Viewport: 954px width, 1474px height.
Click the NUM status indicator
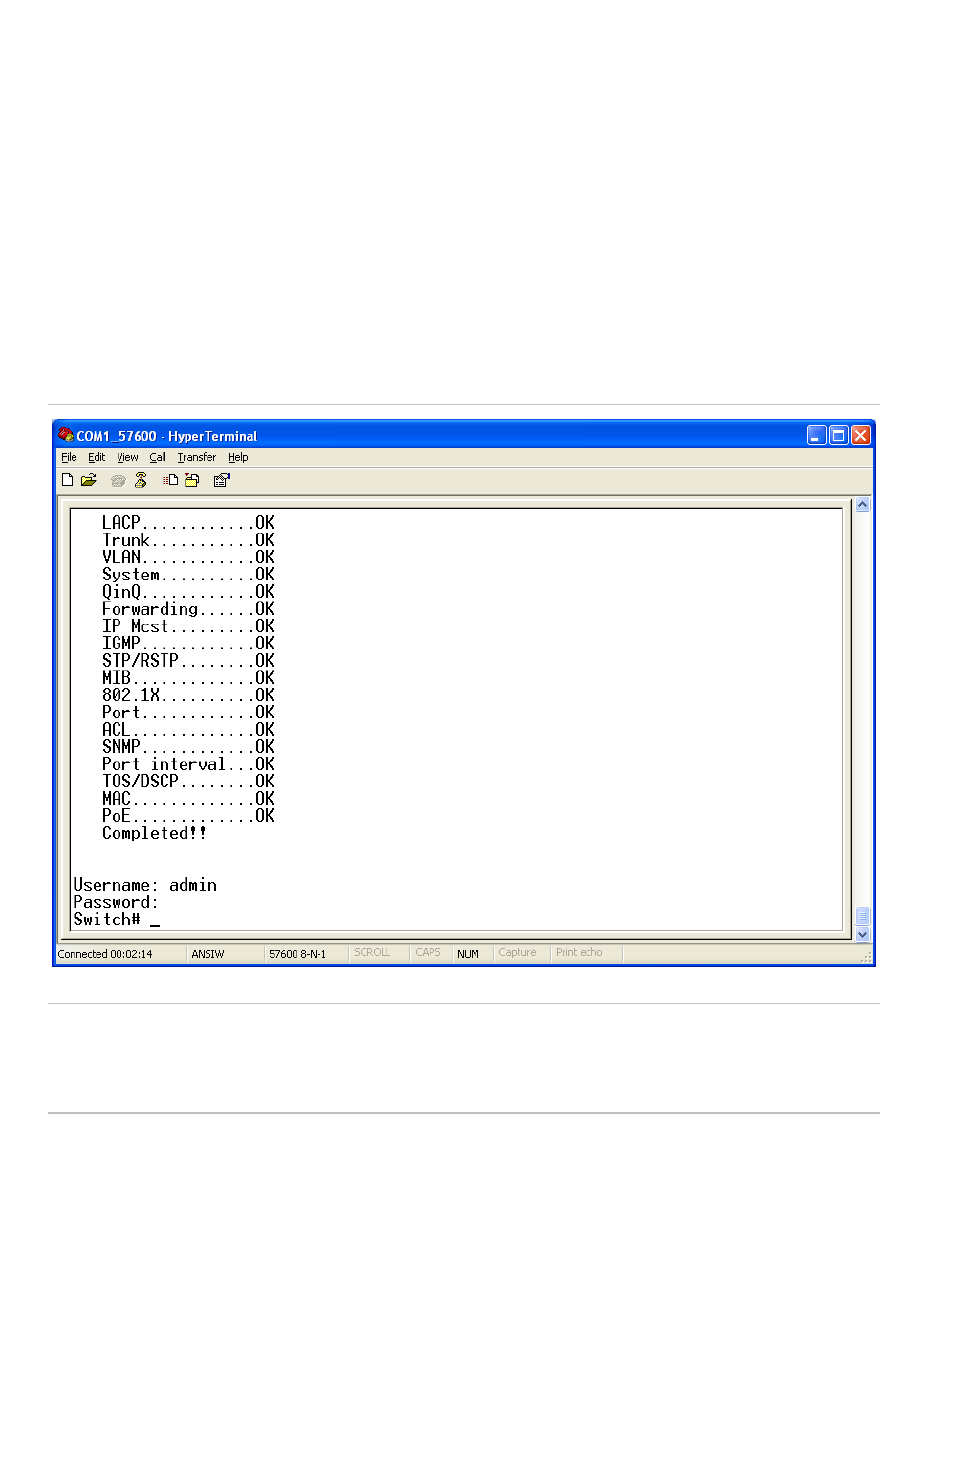tap(468, 954)
